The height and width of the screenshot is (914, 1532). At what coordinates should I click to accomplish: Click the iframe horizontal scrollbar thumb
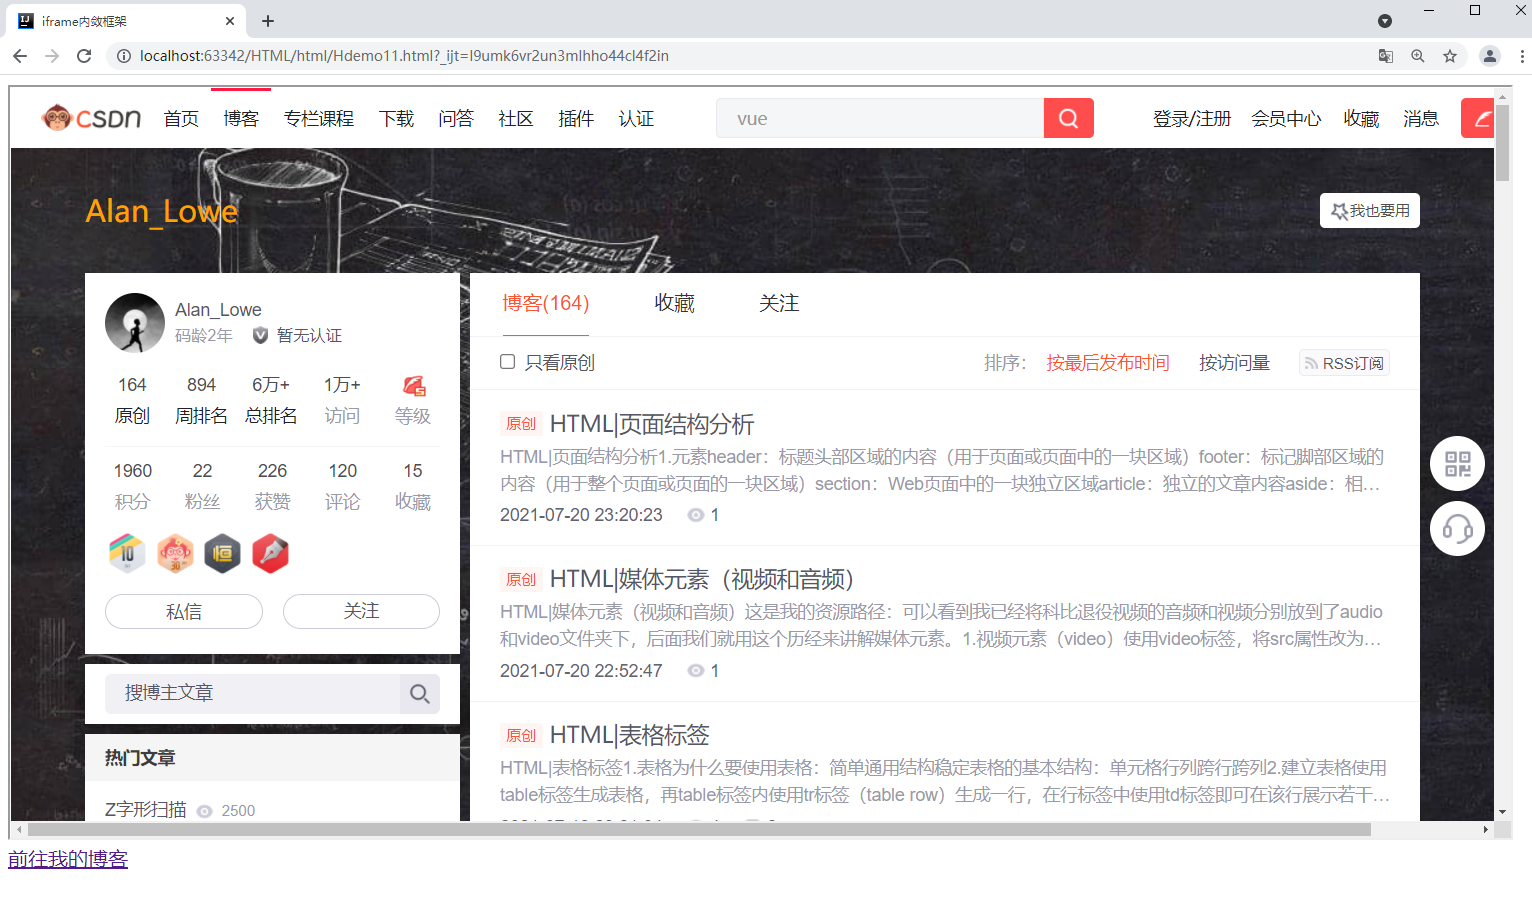[x=699, y=830]
